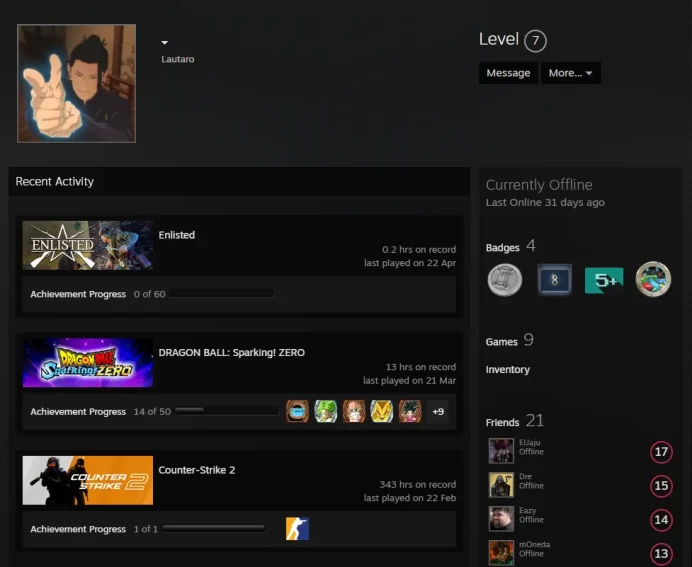The width and height of the screenshot is (692, 567).
Task: Click Dragon Ball 13 hrs on record text
Action: [x=421, y=367]
